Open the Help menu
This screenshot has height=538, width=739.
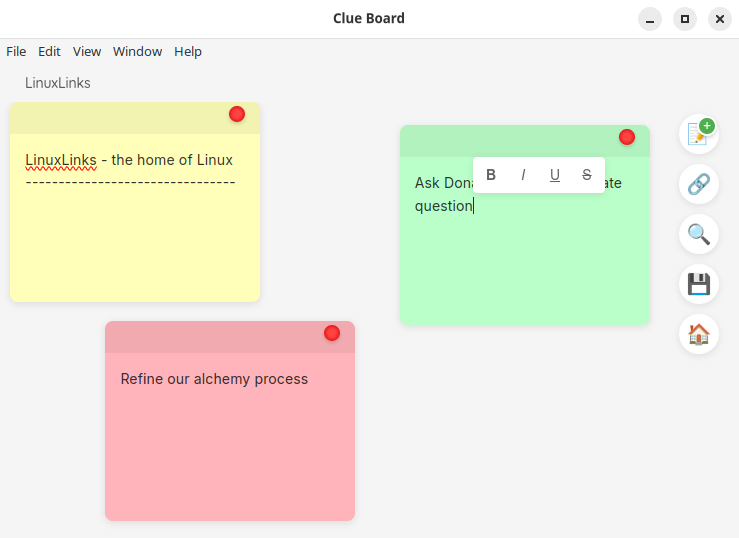click(x=188, y=51)
